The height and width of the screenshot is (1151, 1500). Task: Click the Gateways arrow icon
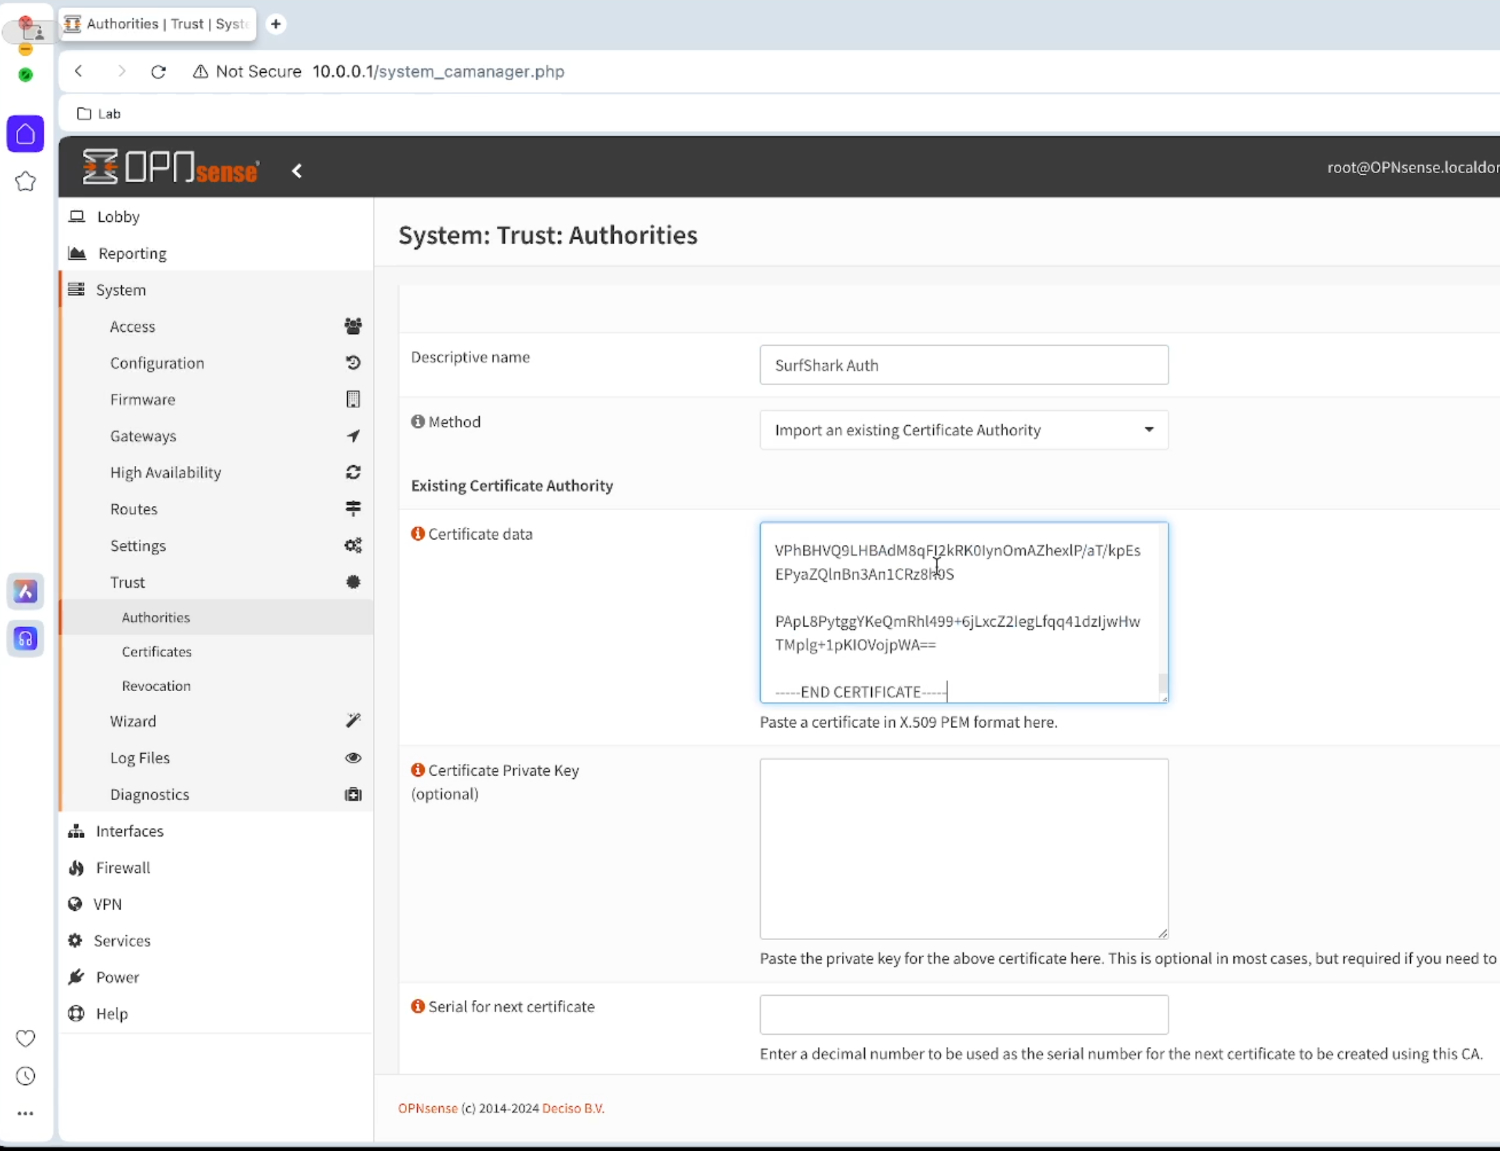coord(353,436)
